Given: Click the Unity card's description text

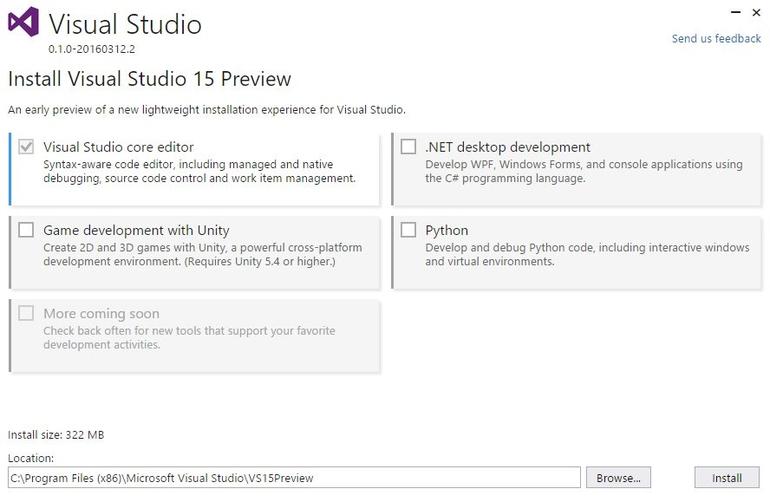Looking at the screenshot, I should [x=202, y=254].
